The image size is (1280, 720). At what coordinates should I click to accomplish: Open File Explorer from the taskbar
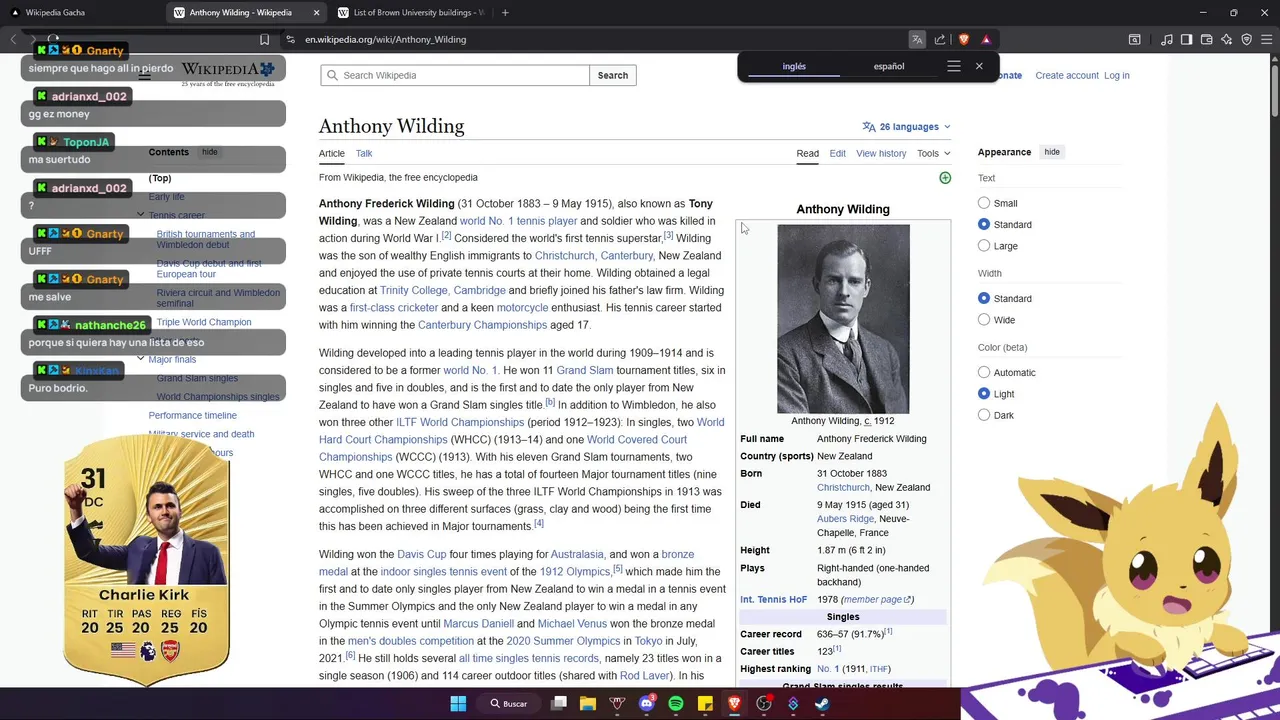click(588, 704)
